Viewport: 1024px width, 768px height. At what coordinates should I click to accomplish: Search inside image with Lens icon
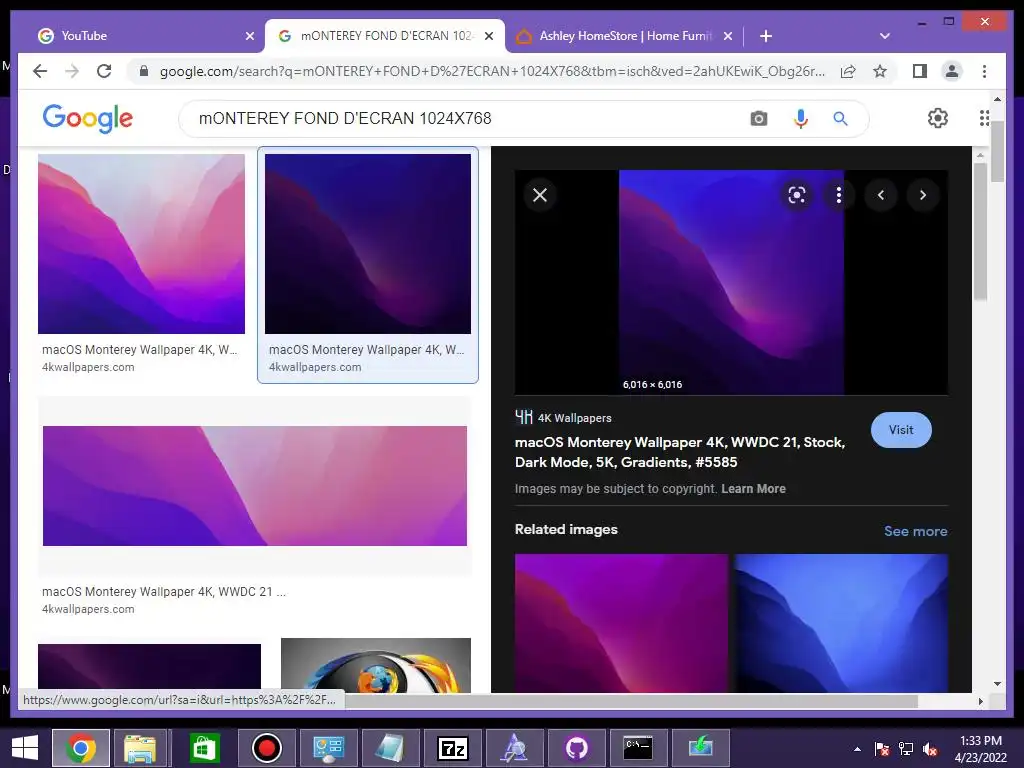pyautogui.click(x=797, y=195)
